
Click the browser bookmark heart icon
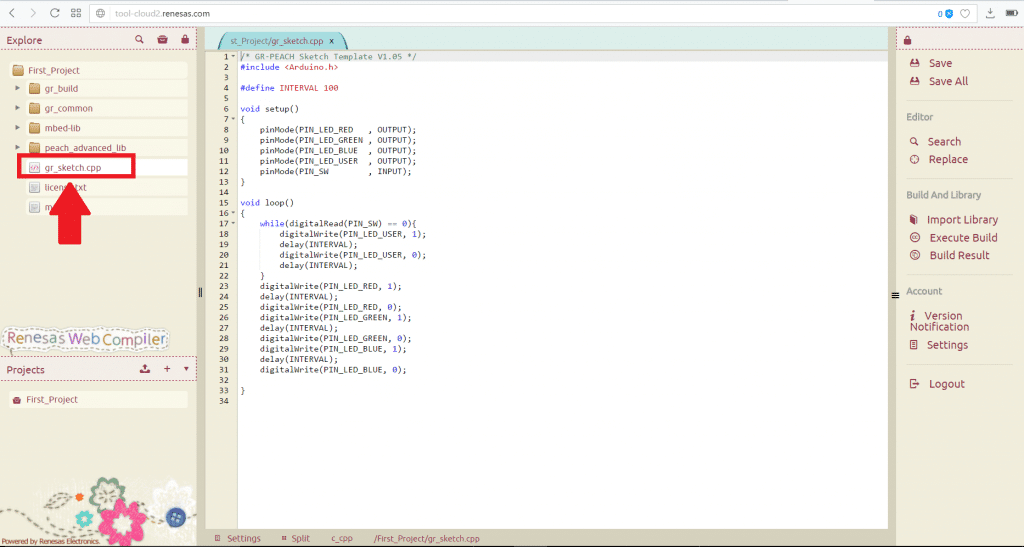965,14
